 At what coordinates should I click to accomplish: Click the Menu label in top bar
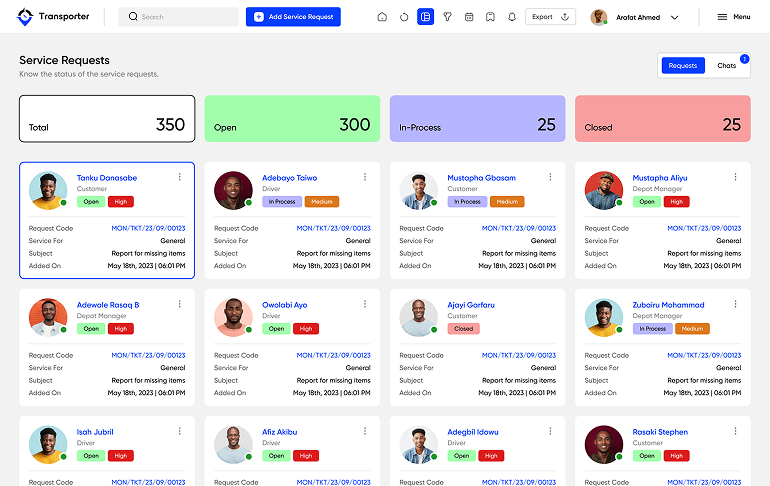click(x=742, y=17)
